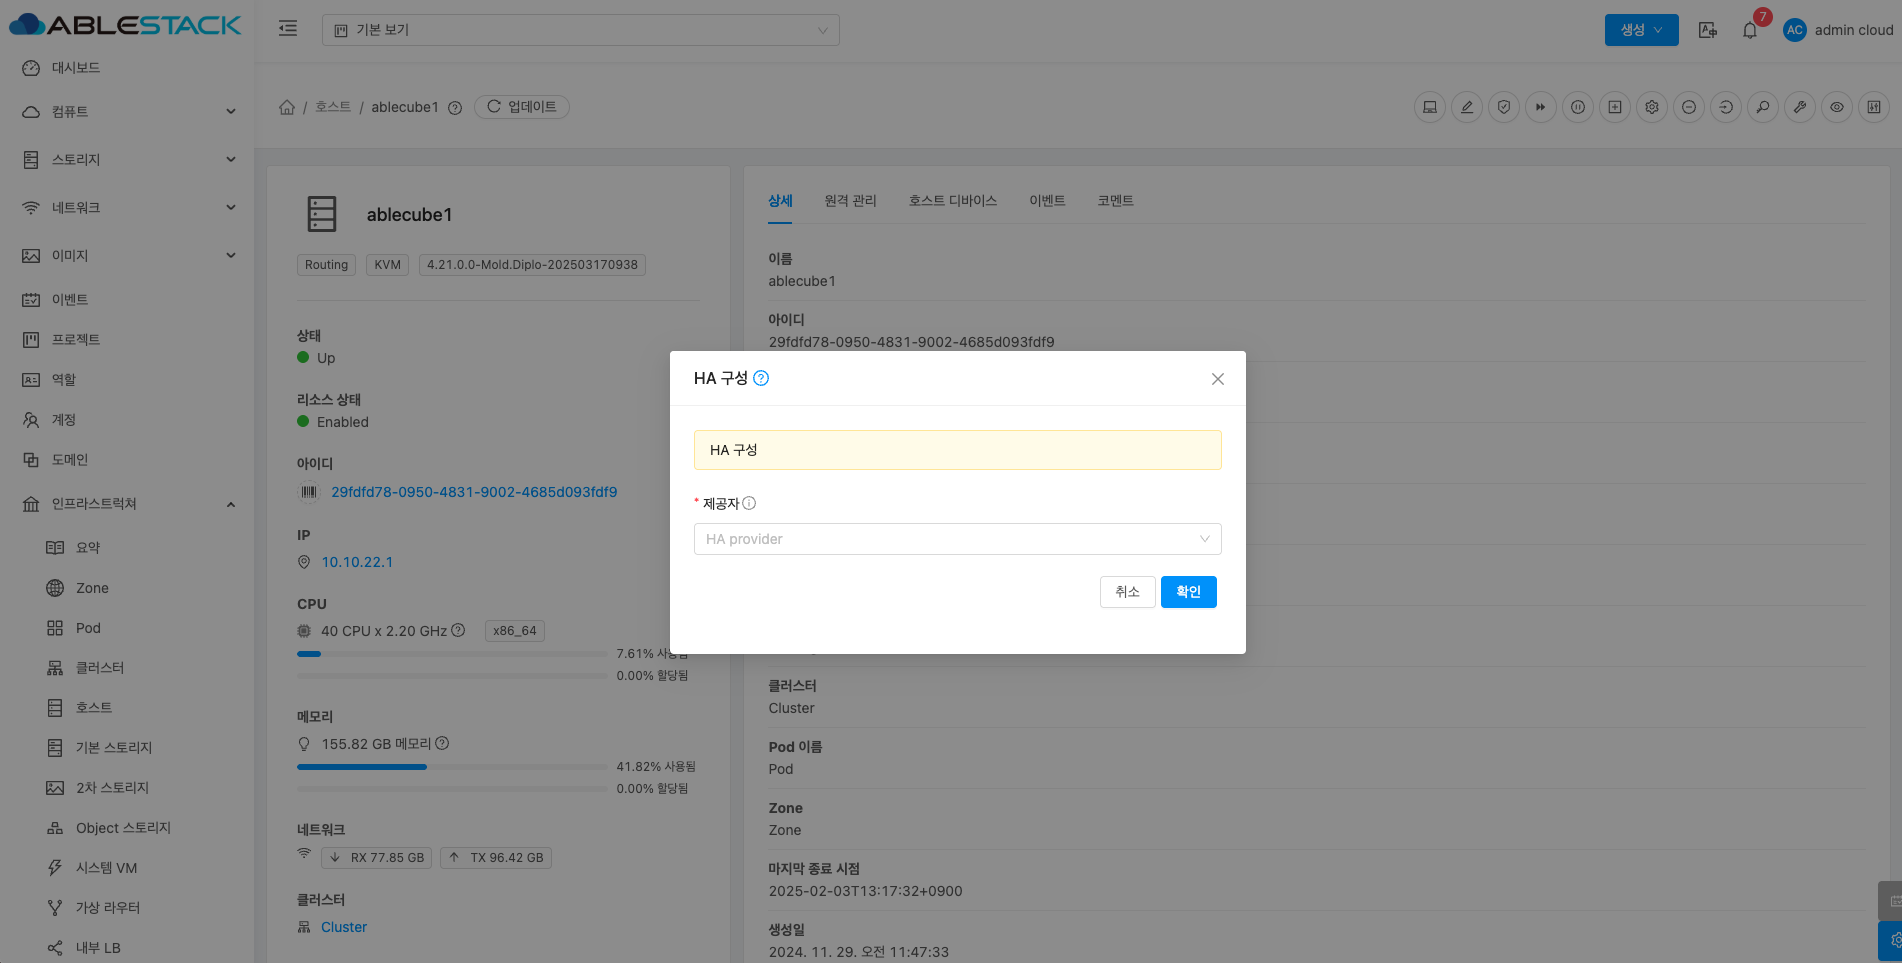Click the help icon beside HA 구성 title
Image resolution: width=1902 pixels, height=963 pixels.
coord(761,378)
